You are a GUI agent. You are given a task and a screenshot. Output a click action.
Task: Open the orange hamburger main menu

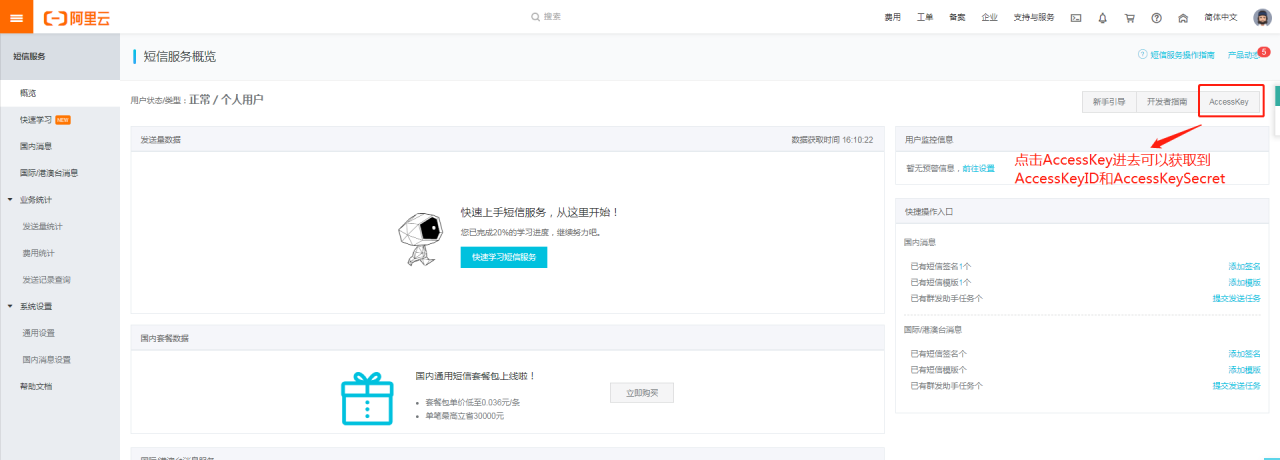(x=16, y=17)
